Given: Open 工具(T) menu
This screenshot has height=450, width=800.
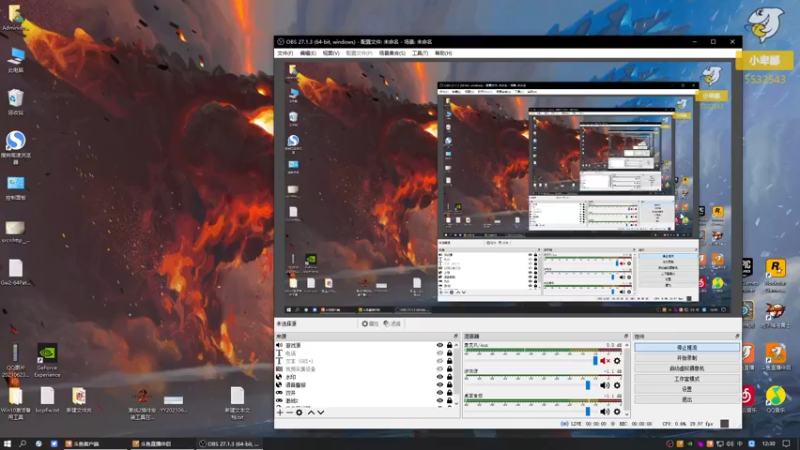Looking at the screenshot, I should click(420, 53).
